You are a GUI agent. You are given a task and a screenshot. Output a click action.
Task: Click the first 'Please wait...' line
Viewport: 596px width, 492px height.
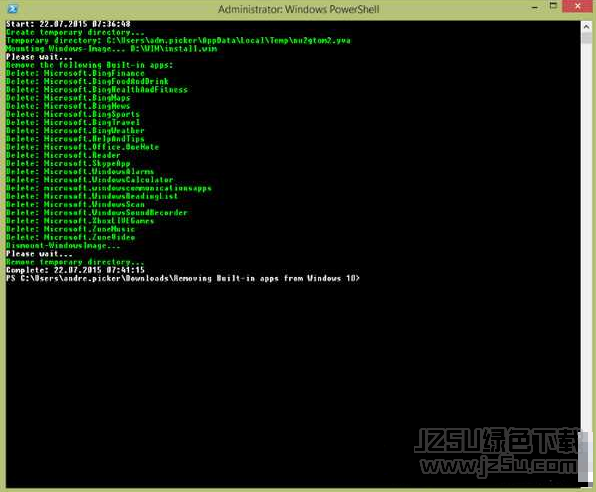[39, 57]
